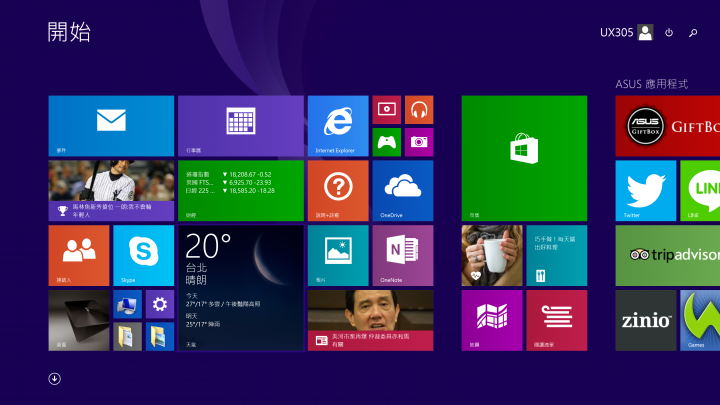Open the Photos tile
Image resolution: width=720 pixels, height=405 pixels.
click(338, 255)
